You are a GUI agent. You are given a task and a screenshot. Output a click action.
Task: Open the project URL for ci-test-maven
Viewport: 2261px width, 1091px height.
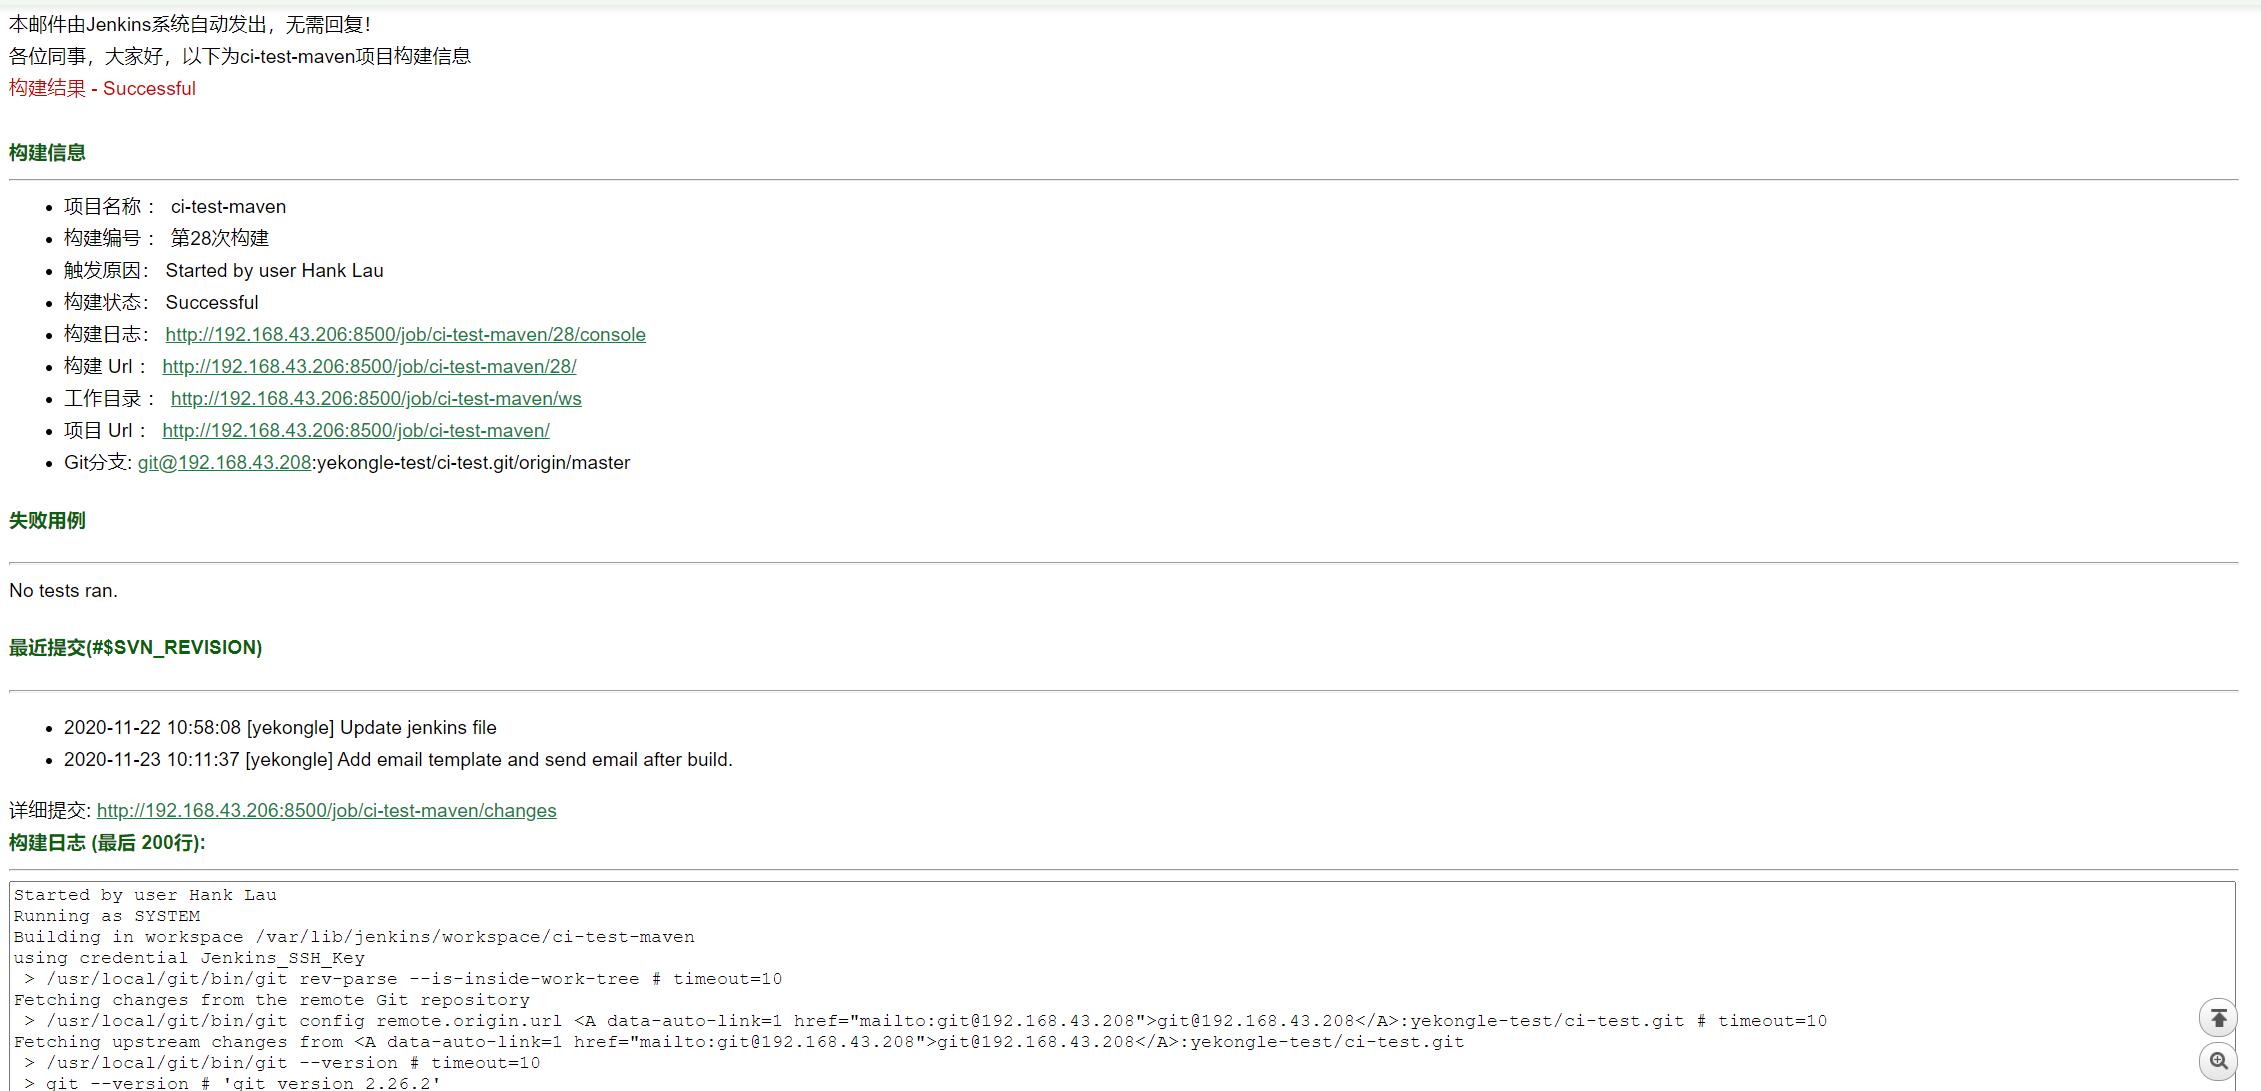pos(356,431)
